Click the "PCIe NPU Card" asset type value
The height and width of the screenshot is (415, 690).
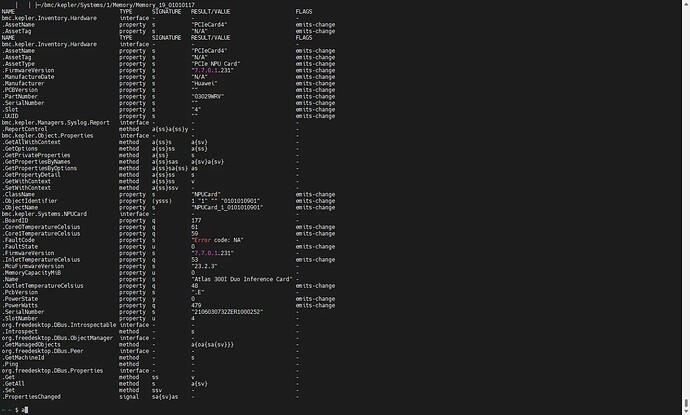[216, 64]
